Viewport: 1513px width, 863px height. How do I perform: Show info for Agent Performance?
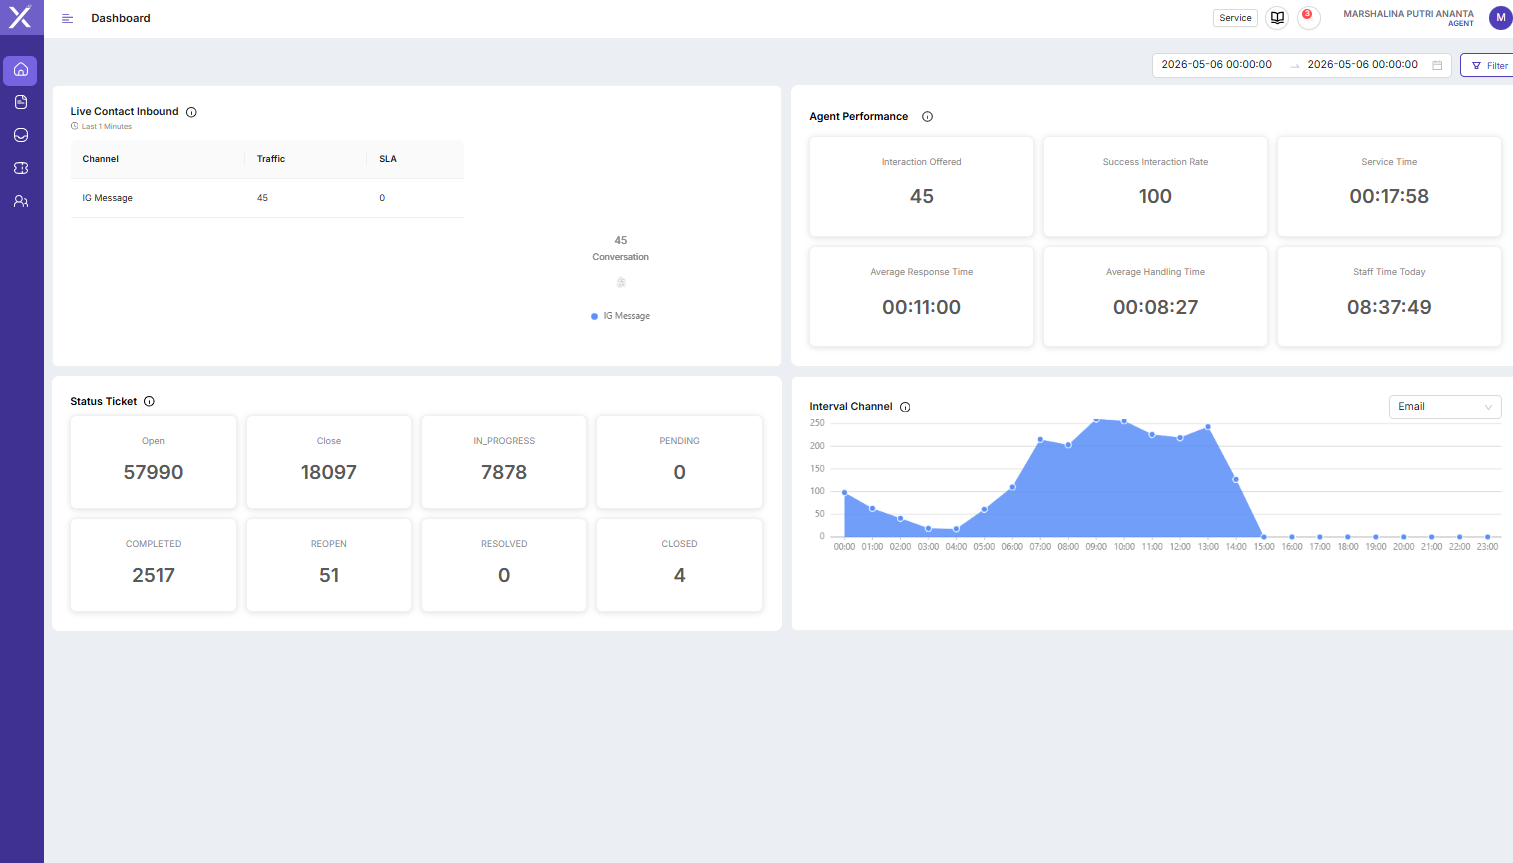point(927,117)
